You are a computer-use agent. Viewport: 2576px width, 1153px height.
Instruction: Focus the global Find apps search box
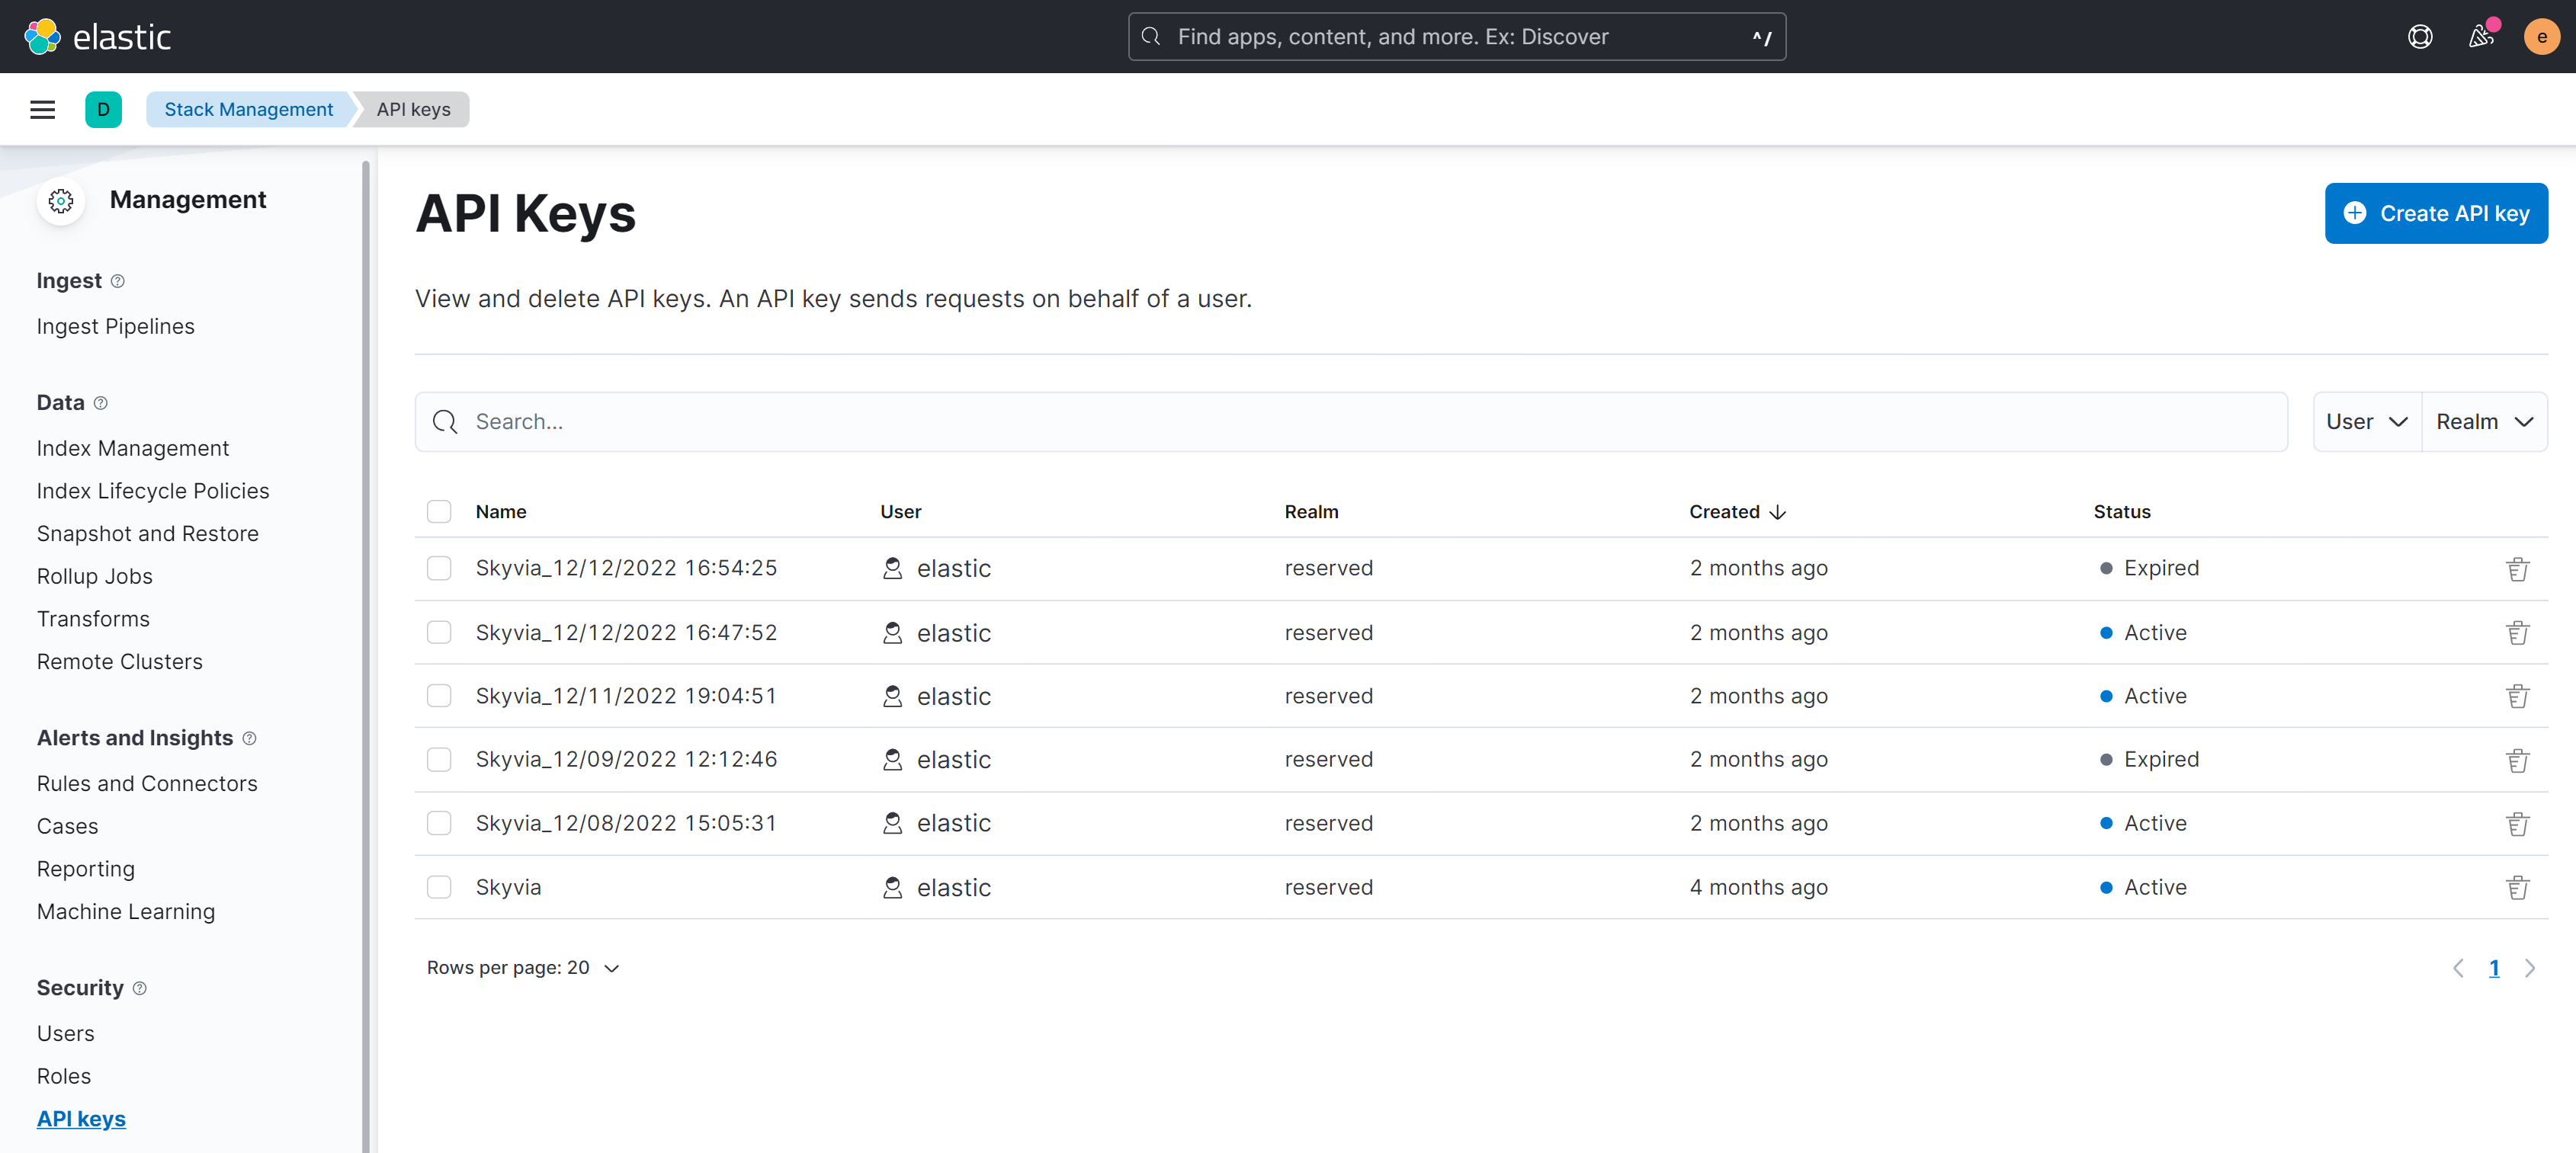click(x=1457, y=37)
